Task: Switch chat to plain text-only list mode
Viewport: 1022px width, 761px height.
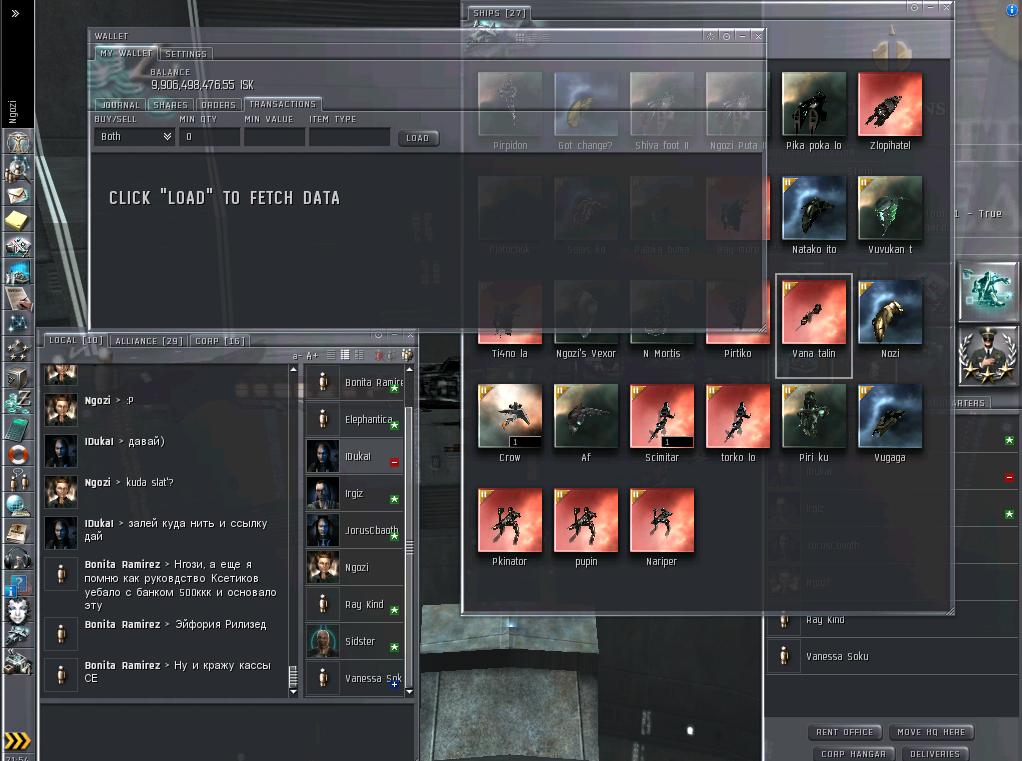Action: pyautogui.click(x=331, y=354)
